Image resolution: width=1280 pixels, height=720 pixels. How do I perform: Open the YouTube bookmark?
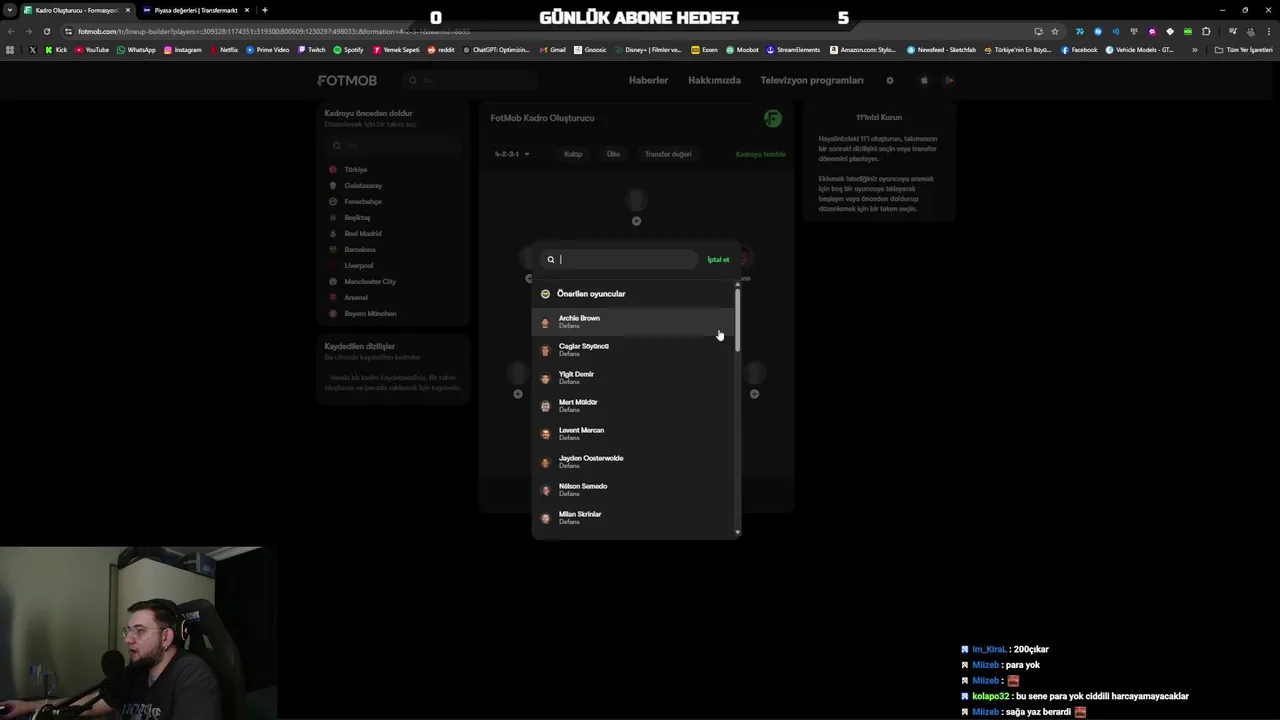pyautogui.click(x=91, y=49)
